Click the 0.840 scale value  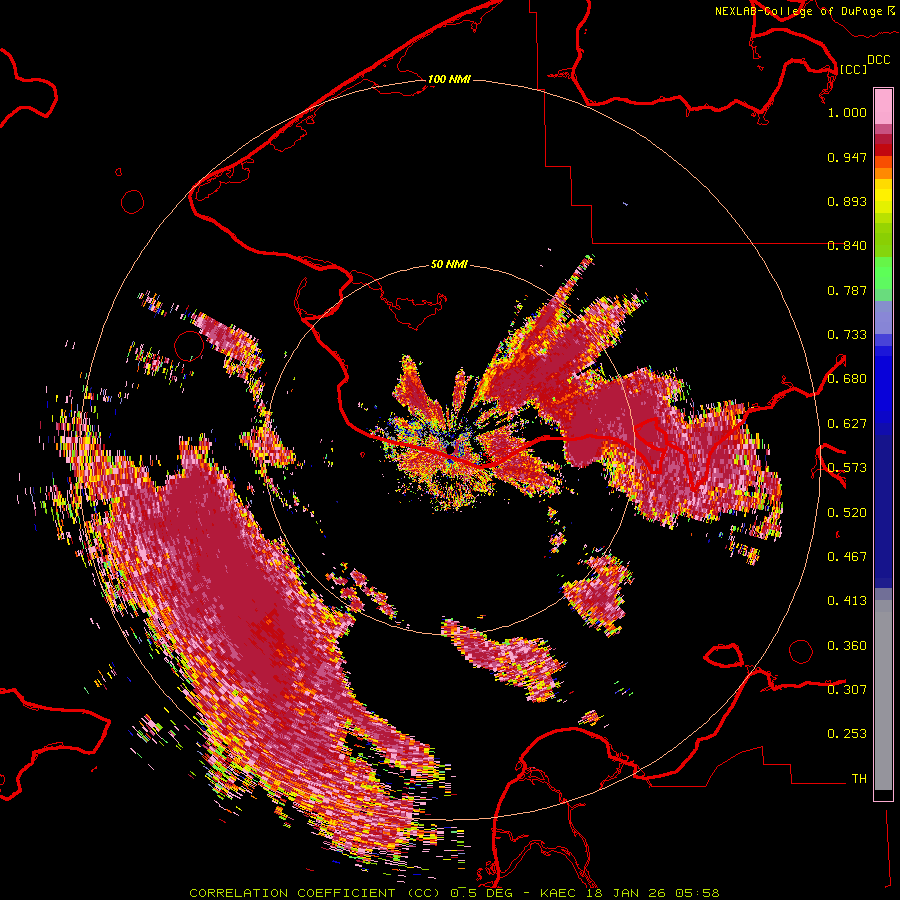(847, 246)
